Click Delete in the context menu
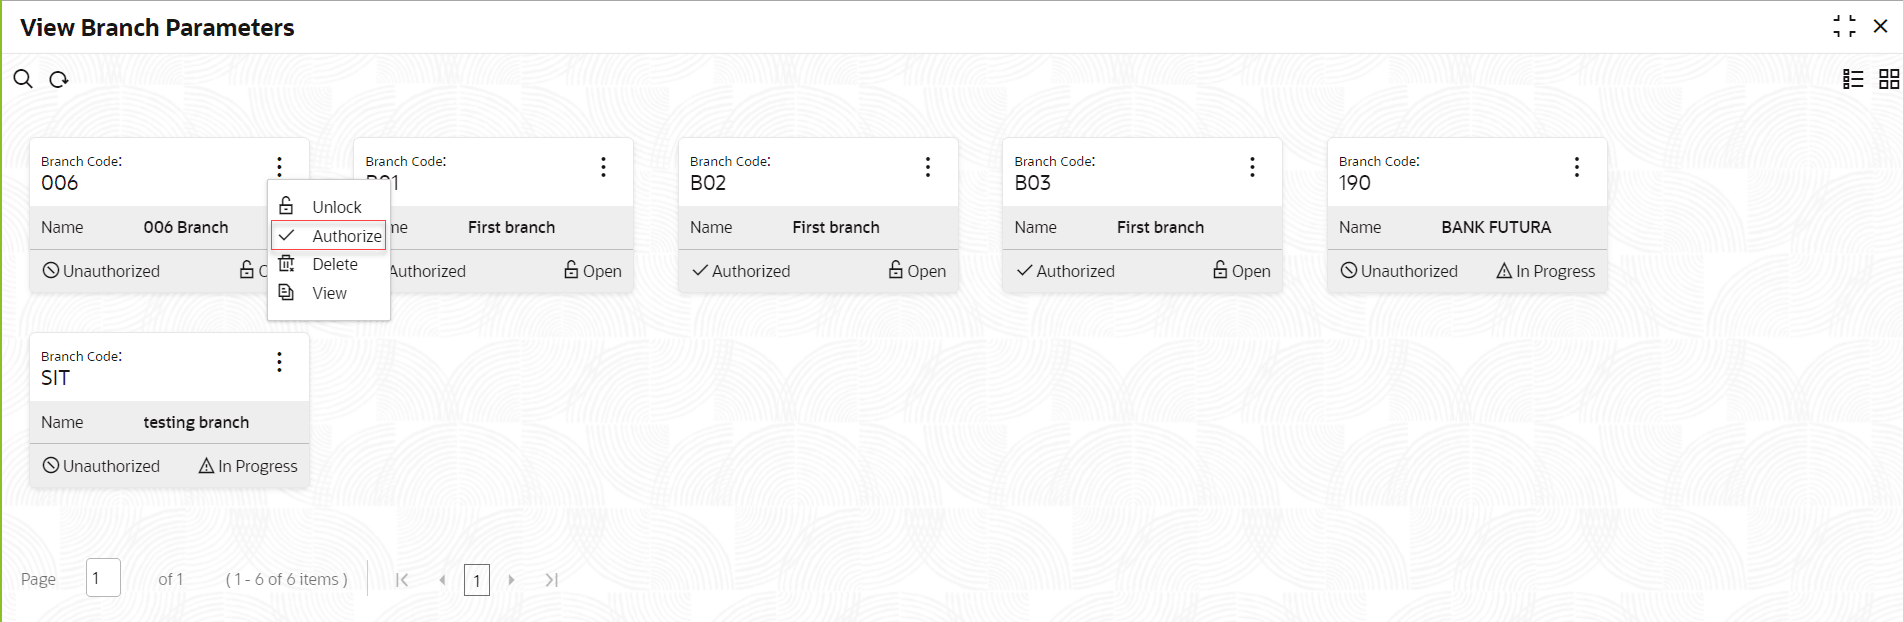 click(x=334, y=264)
